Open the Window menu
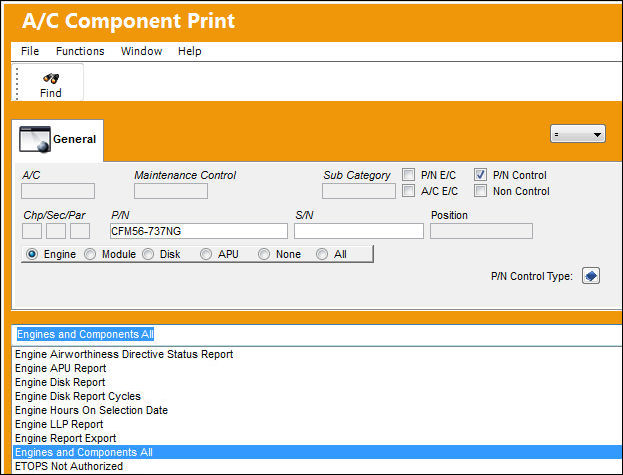 click(141, 51)
